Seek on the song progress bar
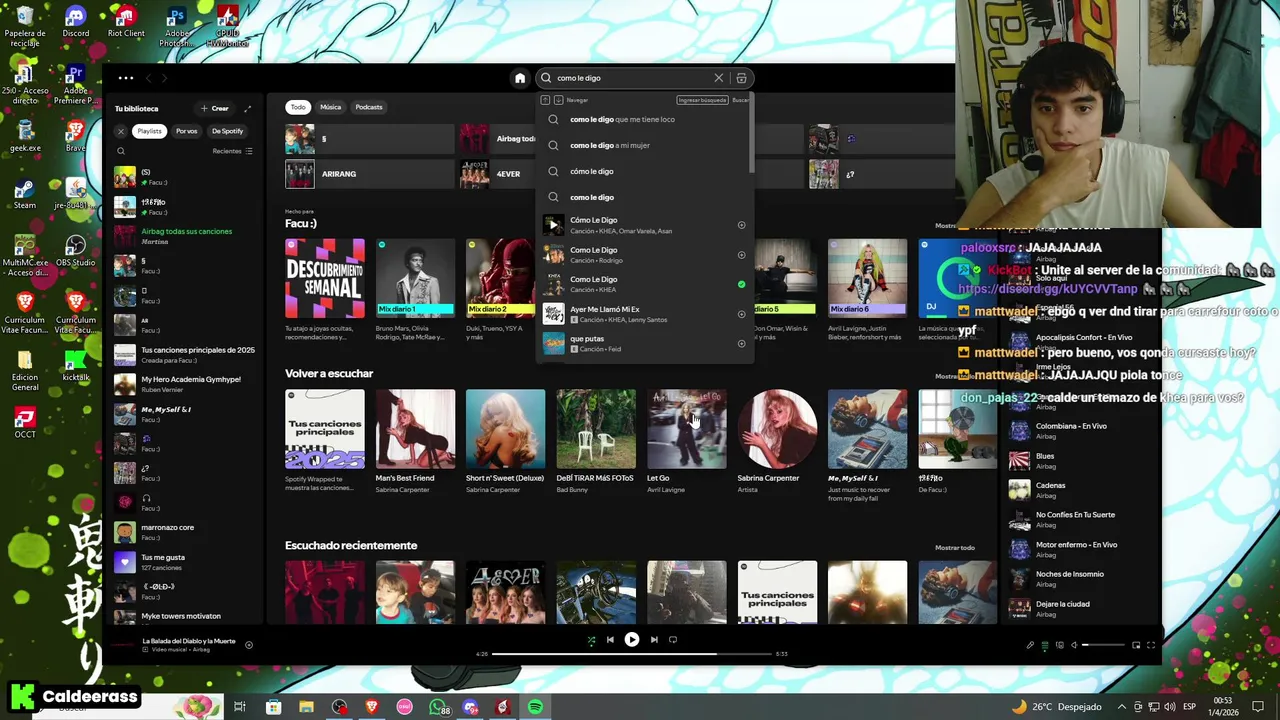The height and width of the screenshot is (720, 1280). coord(632,654)
